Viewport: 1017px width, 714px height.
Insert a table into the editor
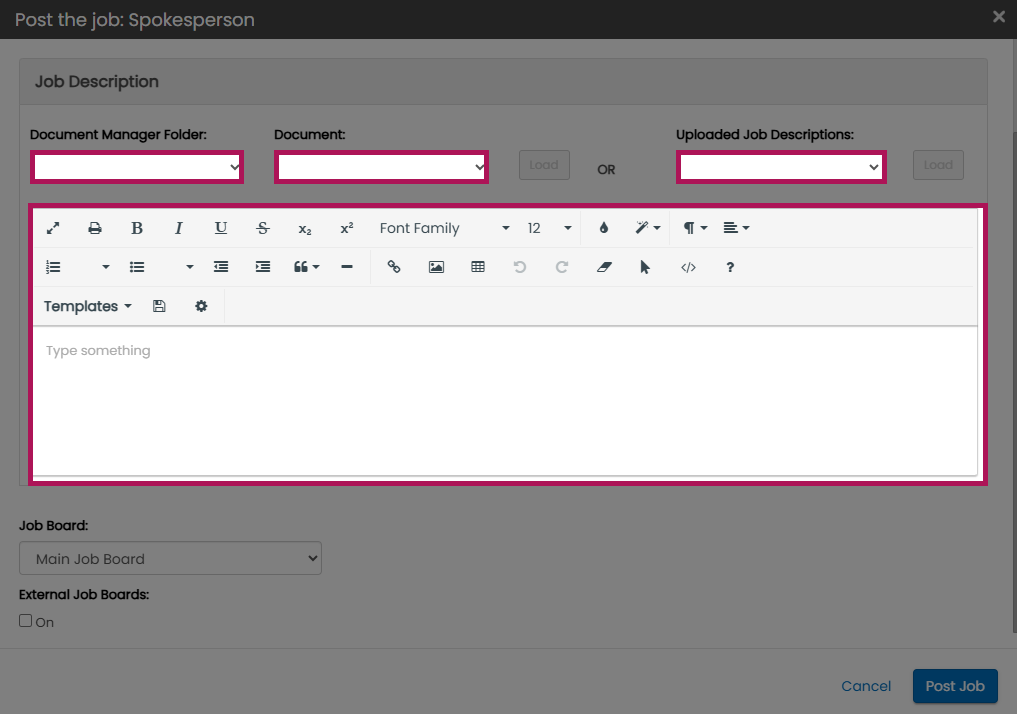478,267
